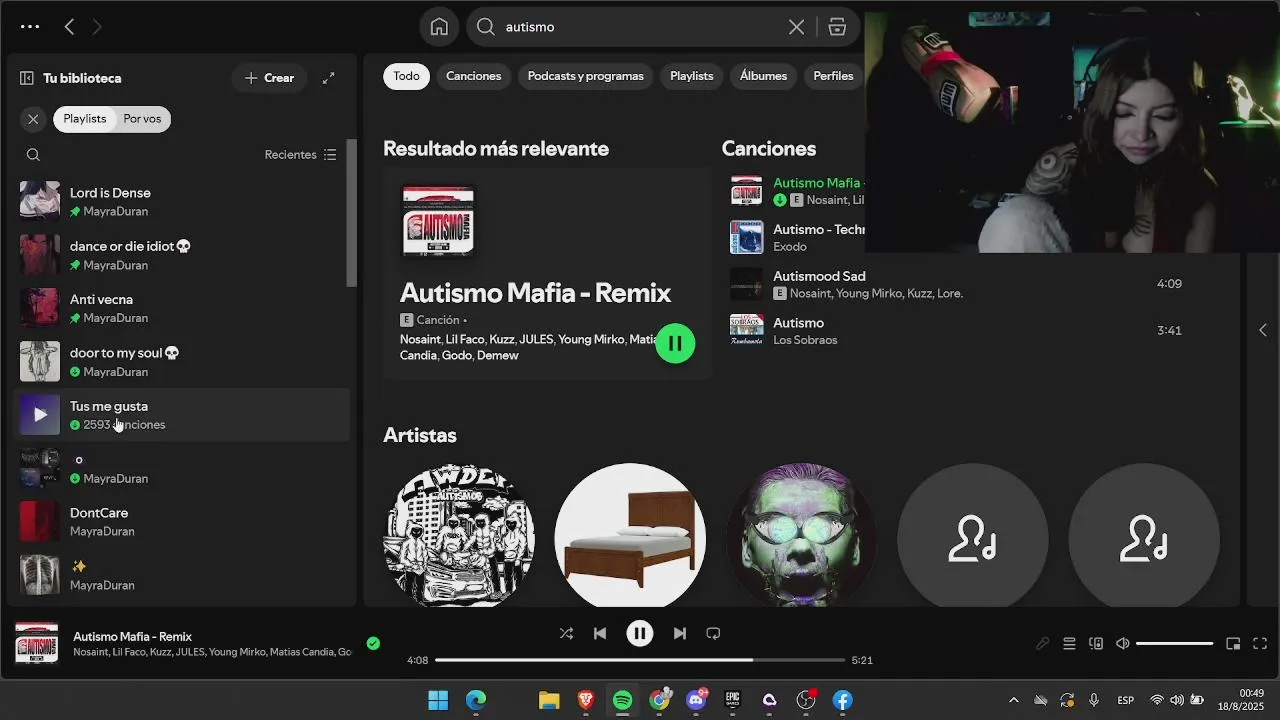Open Epic Games Launcher from taskbar
The image size is (1280, 720).
[x=733, y=700]
